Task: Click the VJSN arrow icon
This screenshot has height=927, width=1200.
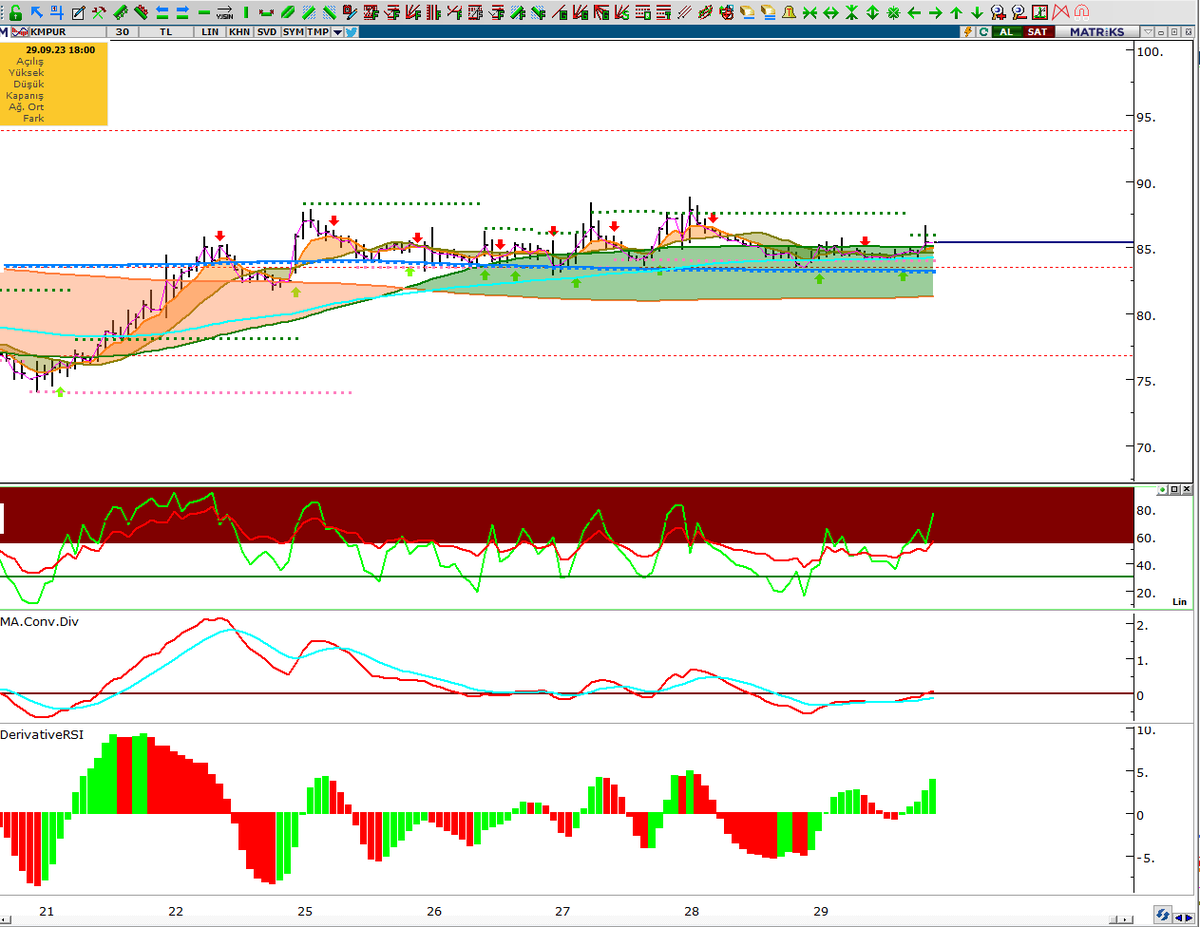Action: [x=225, y=13]
